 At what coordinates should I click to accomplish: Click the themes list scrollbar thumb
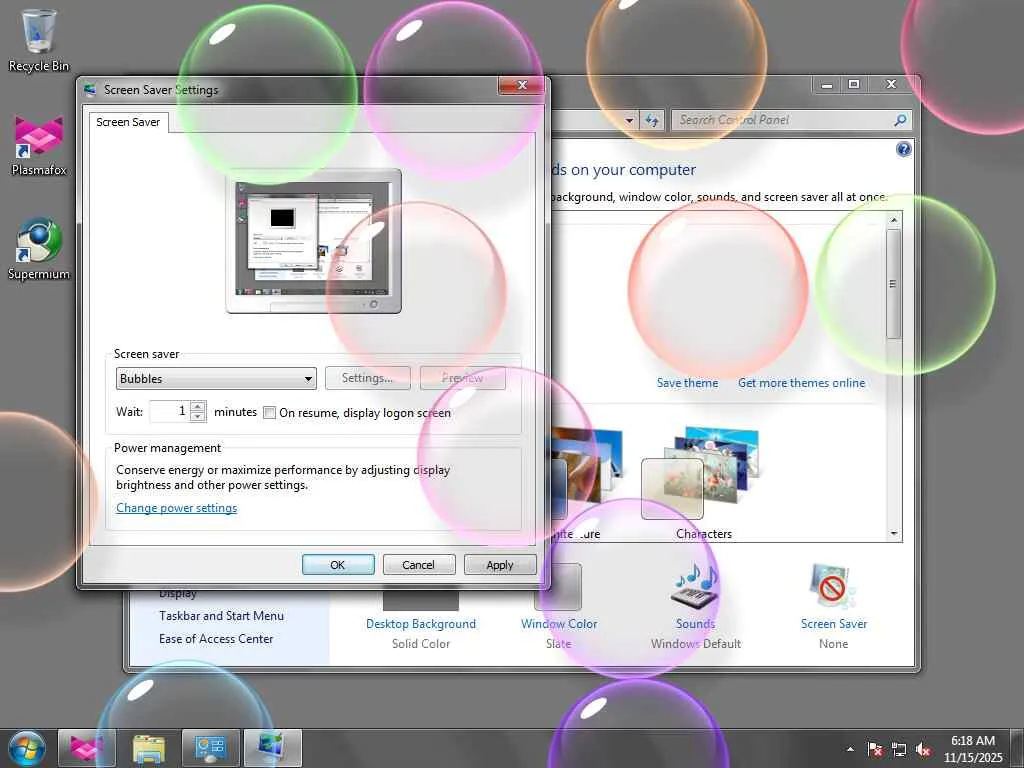(x=893, y=284)
